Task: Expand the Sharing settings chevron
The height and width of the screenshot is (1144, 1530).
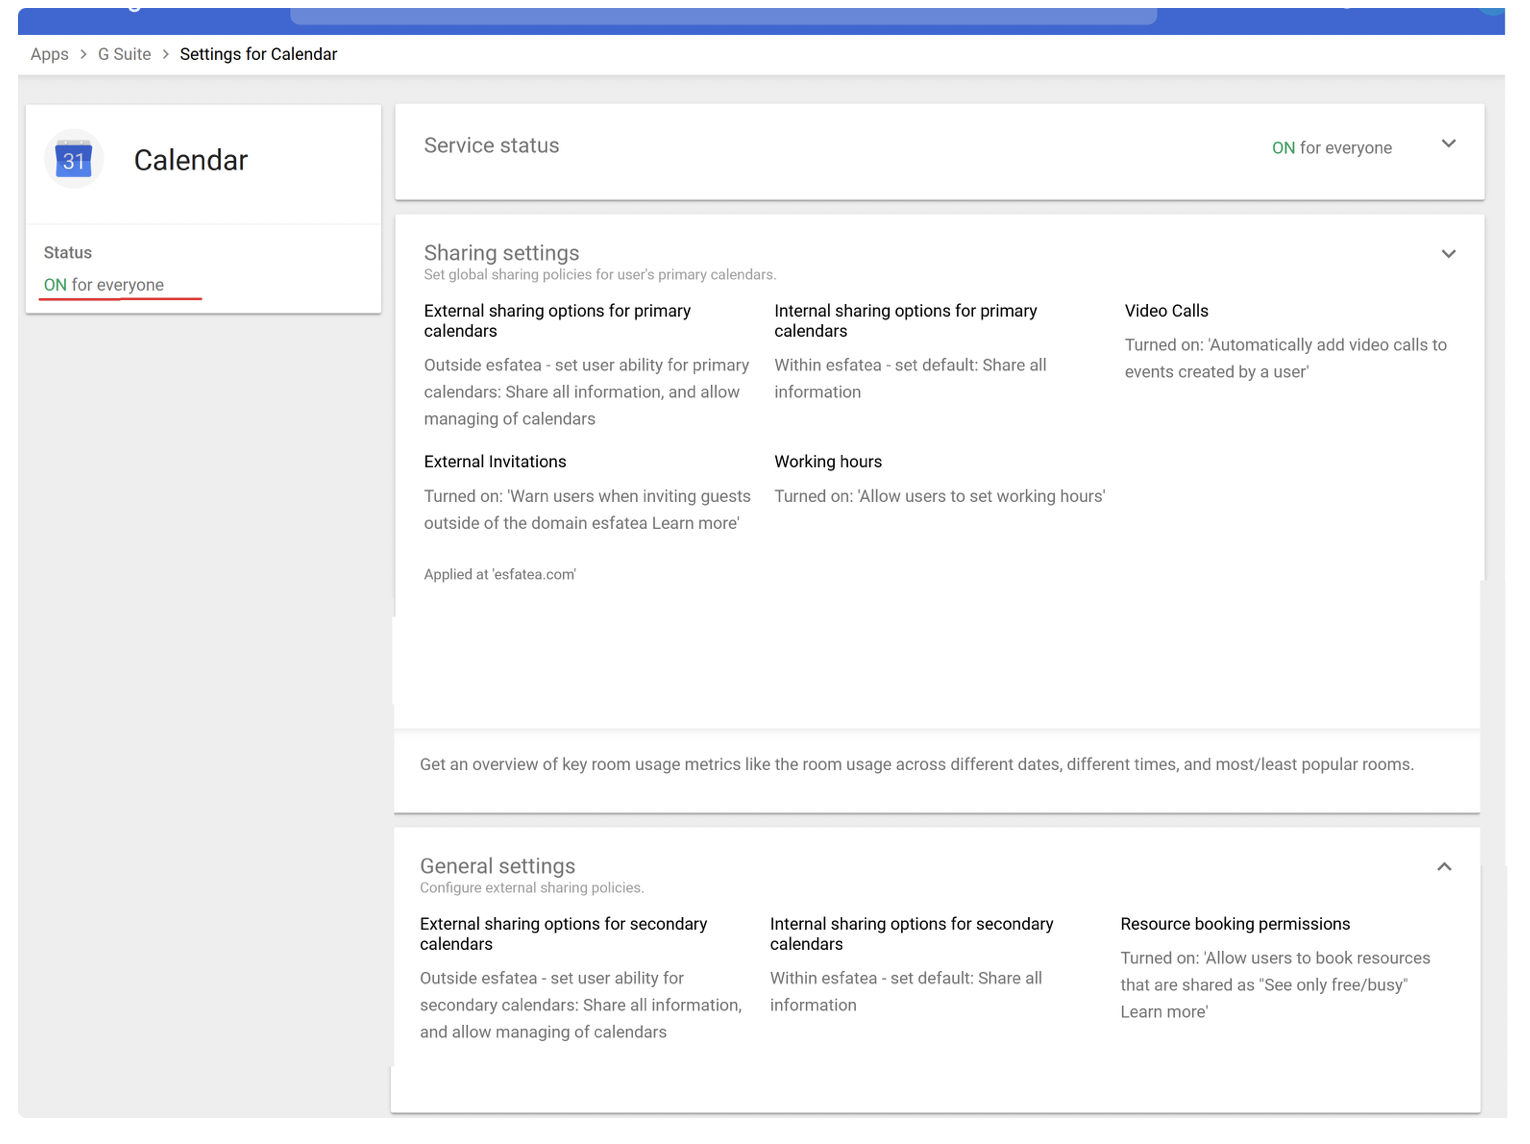Action: pyautogui.click(x=1447, y=254)
